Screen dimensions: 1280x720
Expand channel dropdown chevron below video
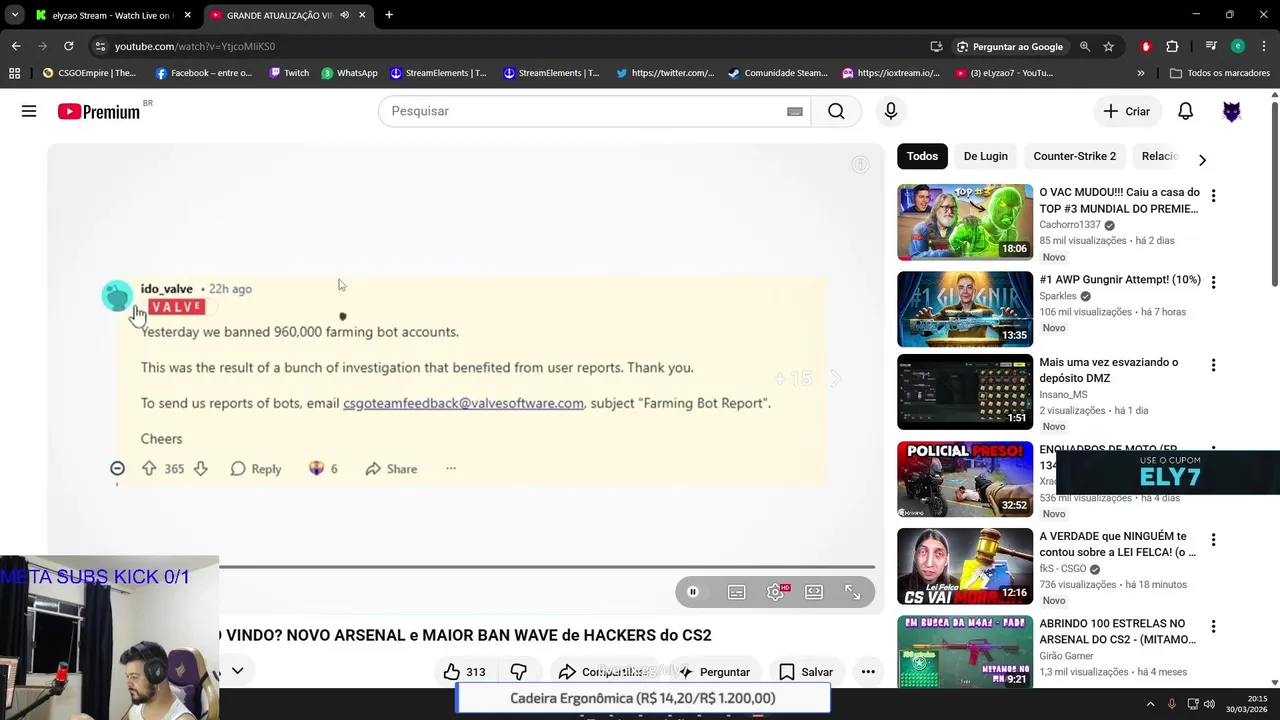237,670
